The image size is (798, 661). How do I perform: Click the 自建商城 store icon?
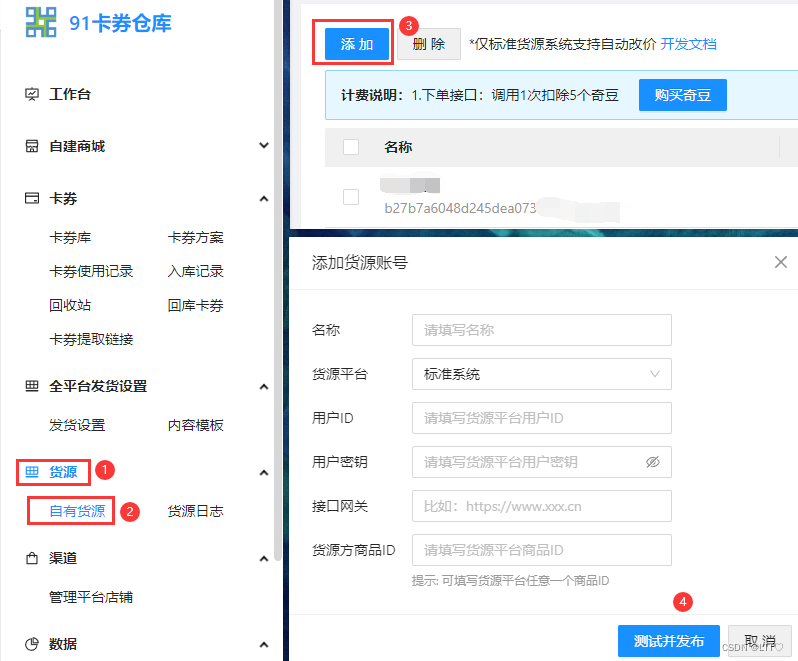pyautogui.click(x=32, y=146)
